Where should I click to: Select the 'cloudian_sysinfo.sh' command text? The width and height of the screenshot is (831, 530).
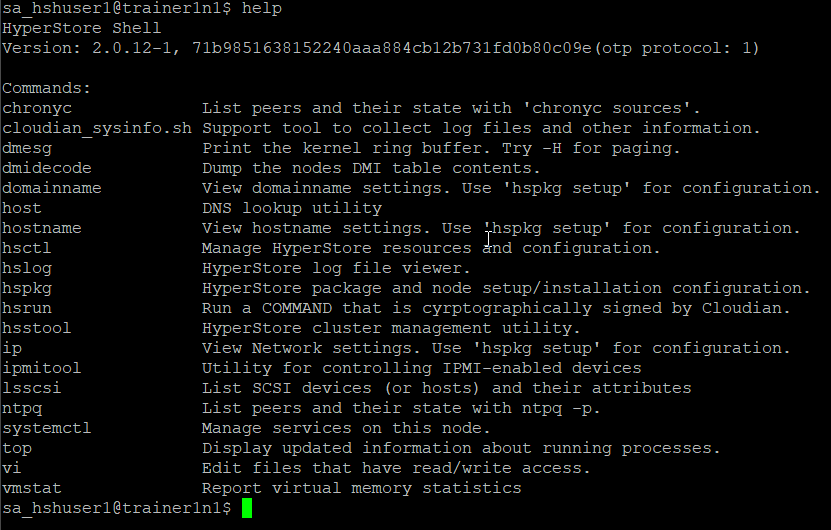[97, 128]
